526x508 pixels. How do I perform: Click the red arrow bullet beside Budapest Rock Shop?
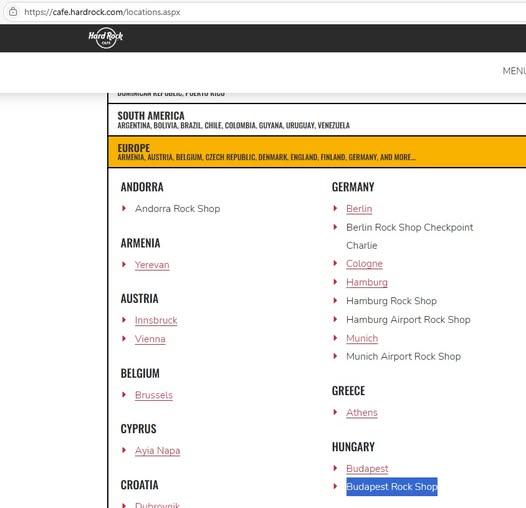[335, 486]
